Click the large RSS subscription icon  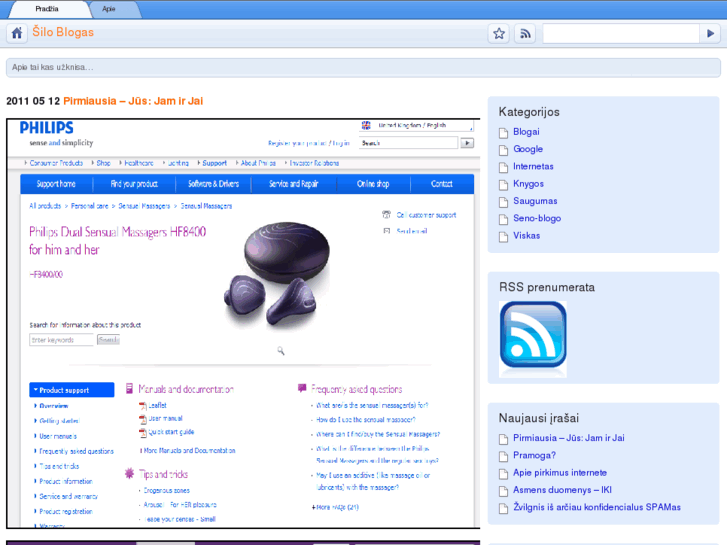(533, 338)
